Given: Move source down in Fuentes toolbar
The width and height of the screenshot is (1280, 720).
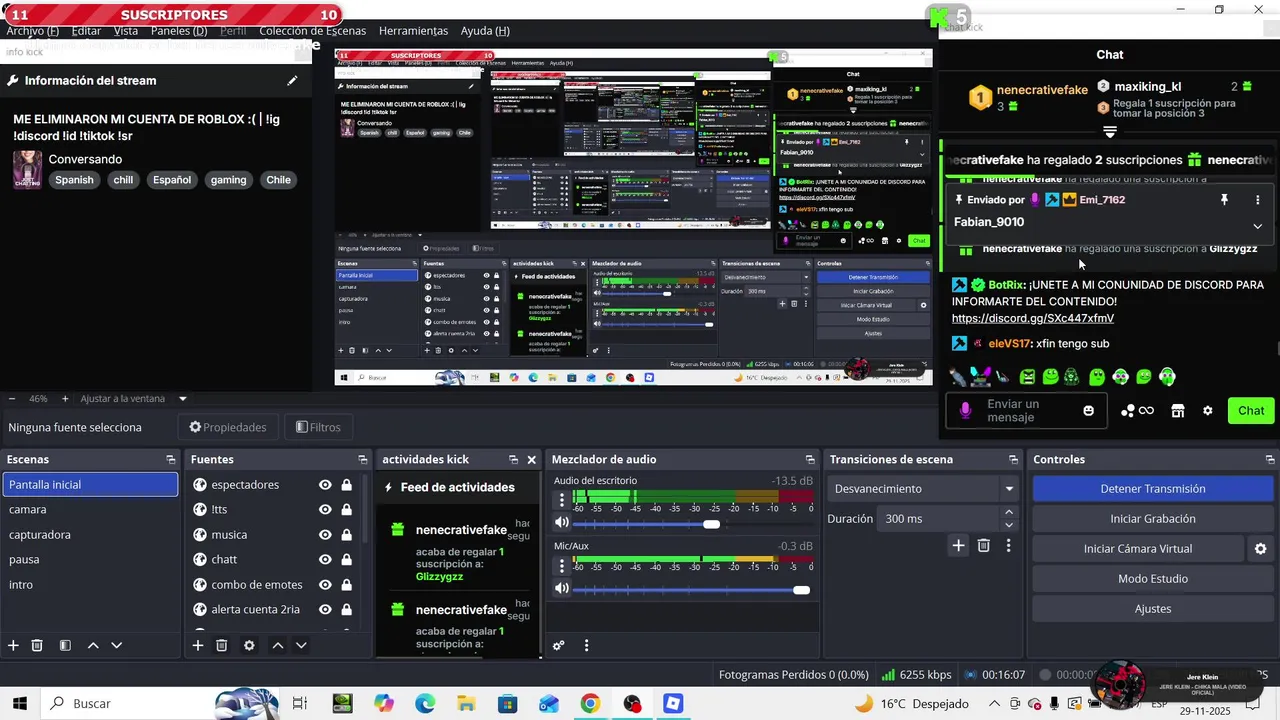Looking at the screenshot, I should tap(301, 645).
